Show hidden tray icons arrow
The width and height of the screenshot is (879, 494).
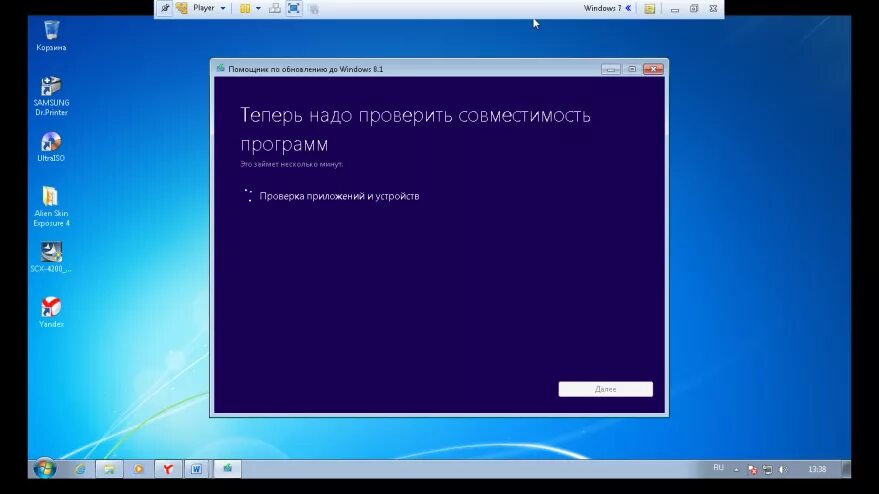(x=736, y=470)
